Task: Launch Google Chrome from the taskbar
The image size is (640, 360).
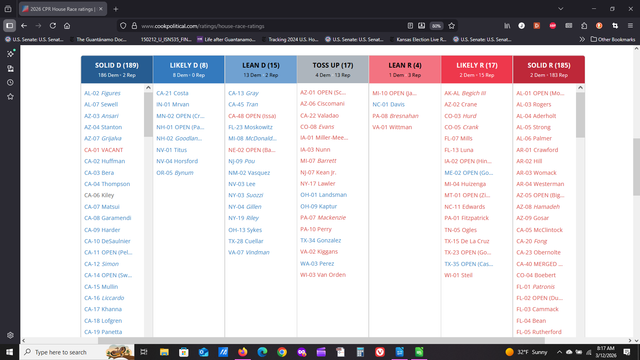Action: (x=282, y=352)
